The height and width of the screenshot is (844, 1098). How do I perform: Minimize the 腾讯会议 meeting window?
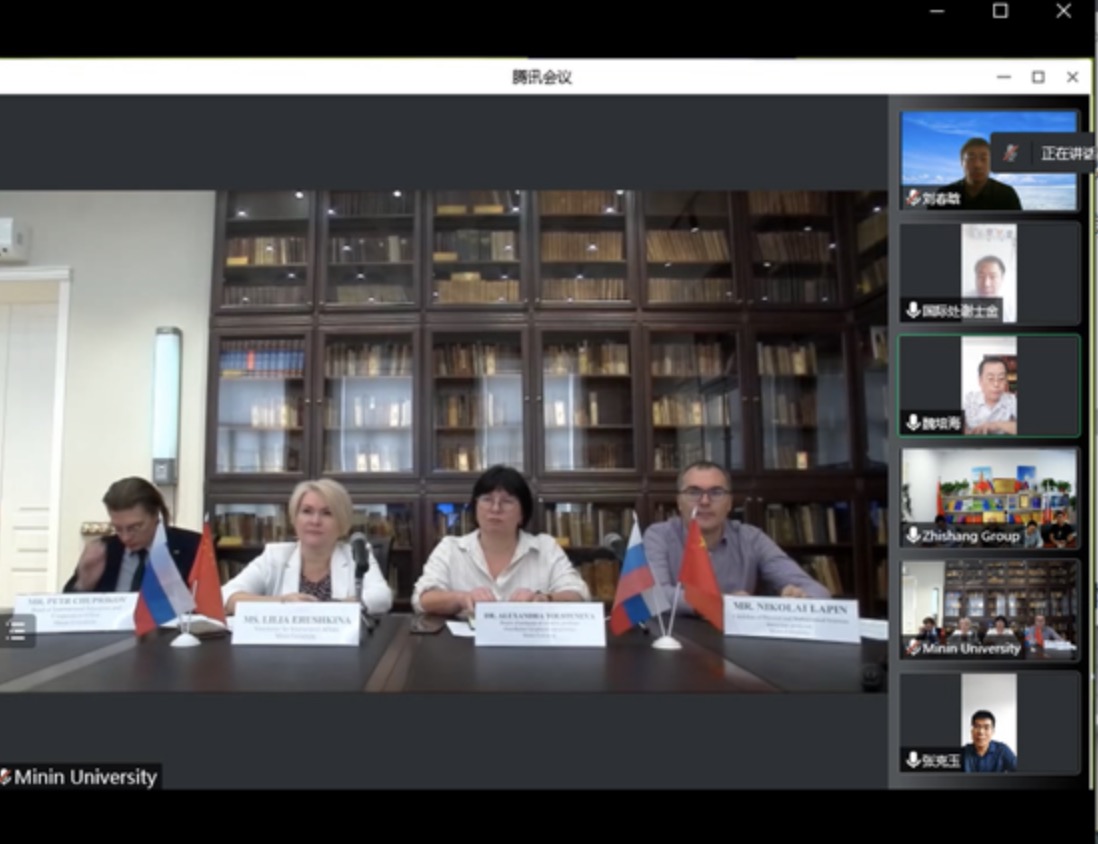[1004, 77]
